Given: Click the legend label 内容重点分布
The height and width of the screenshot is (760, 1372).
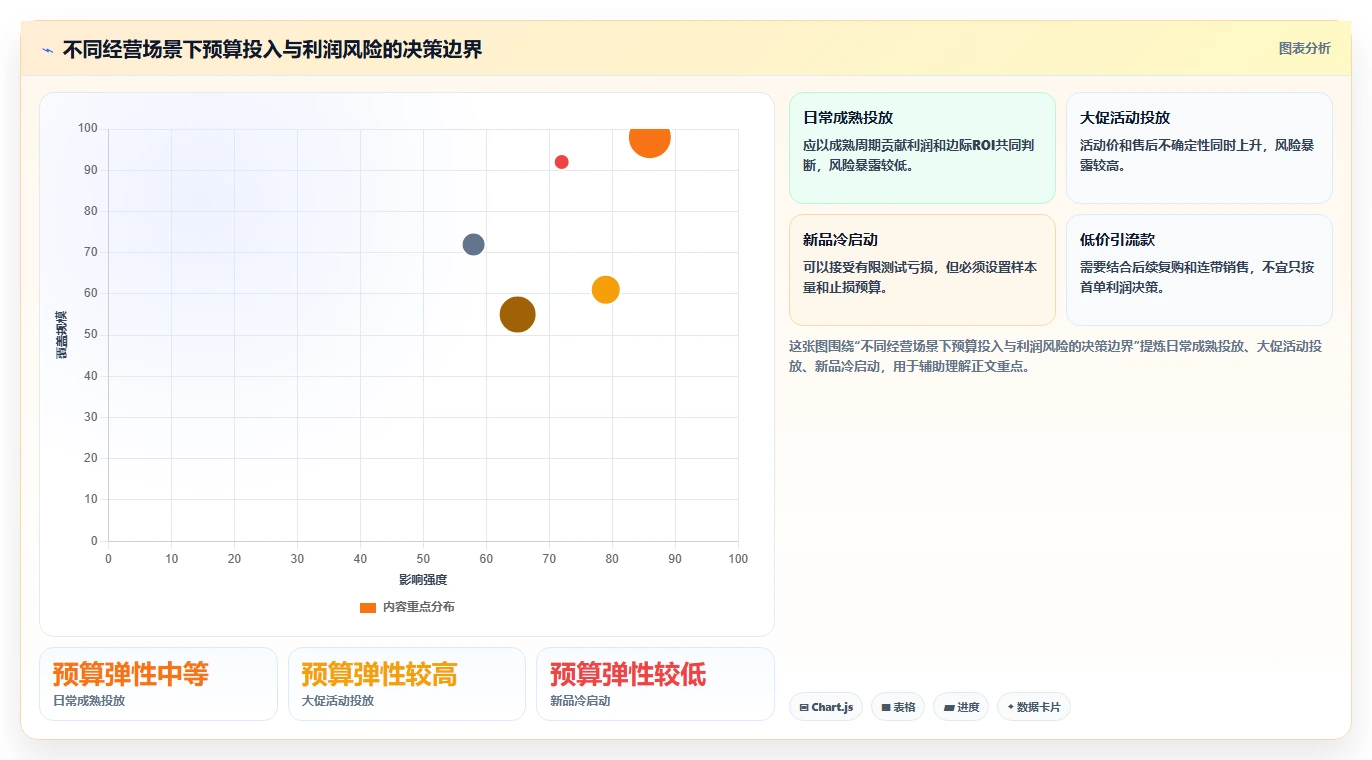Looking at the screenshot, I should [418, 607].
